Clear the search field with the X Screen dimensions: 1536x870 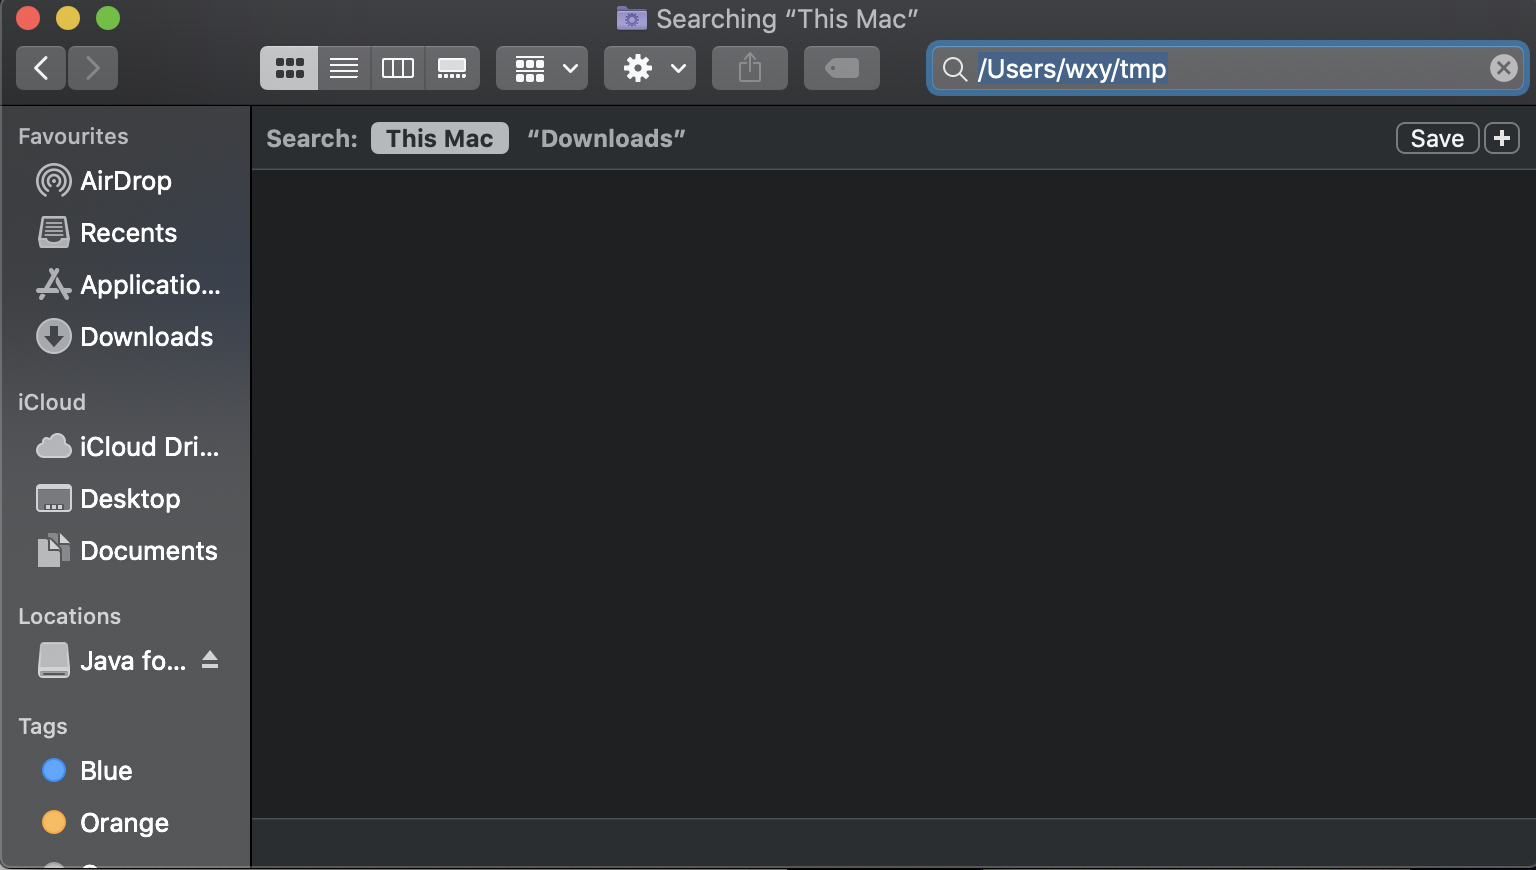pyautogui.click(x=1503, y=68)
